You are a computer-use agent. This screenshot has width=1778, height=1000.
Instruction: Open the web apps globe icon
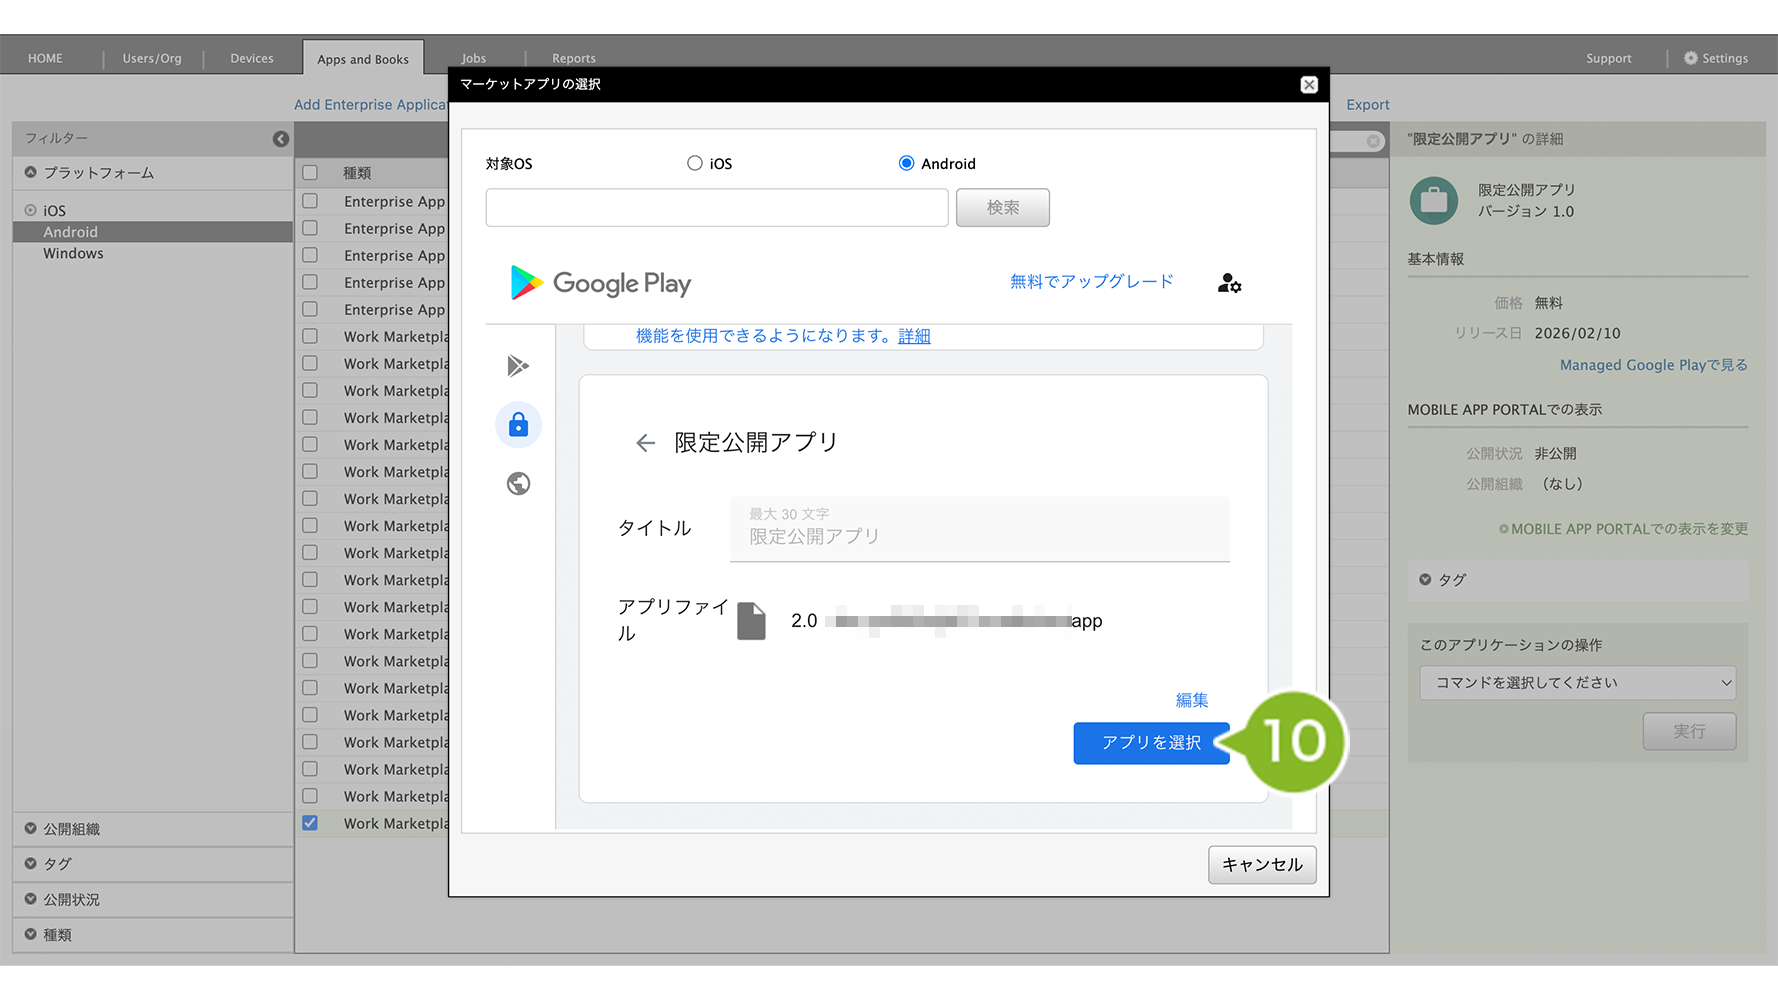pyautogui.click(x=518, y=484)
